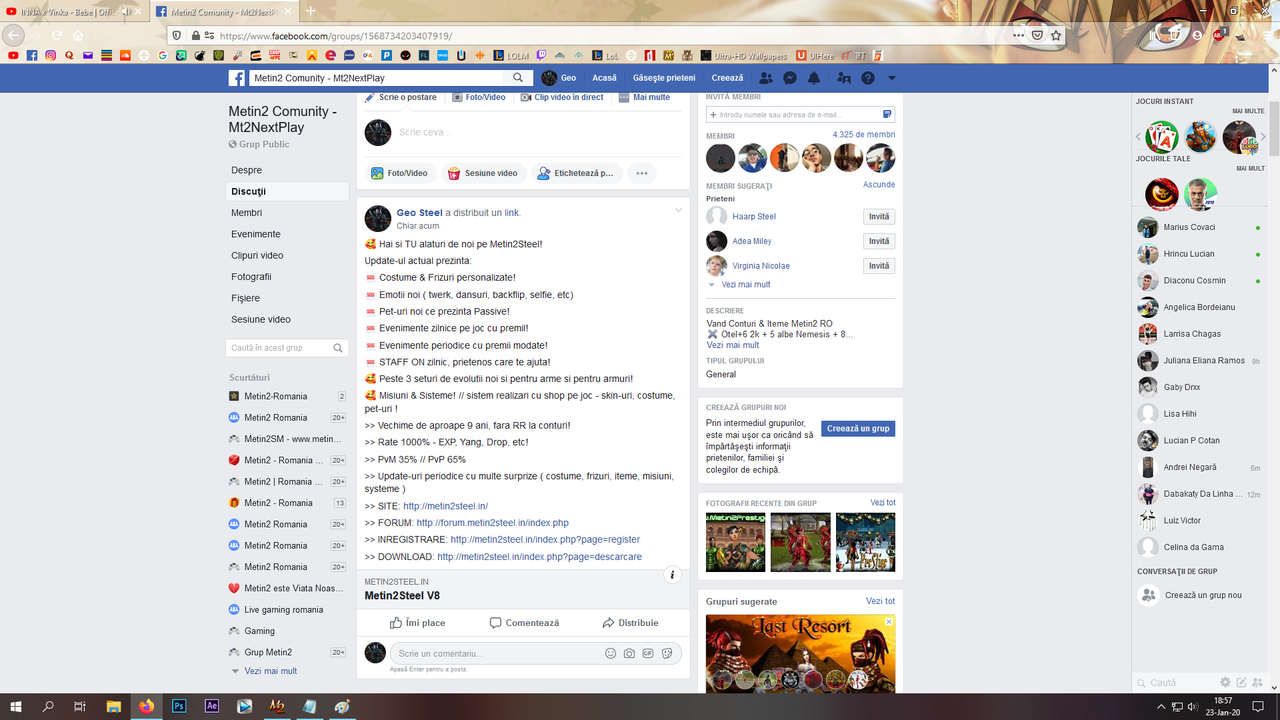Open chat with Marius Covaci
Viewport: 1280px width, 720px height.
[1199, 227]
